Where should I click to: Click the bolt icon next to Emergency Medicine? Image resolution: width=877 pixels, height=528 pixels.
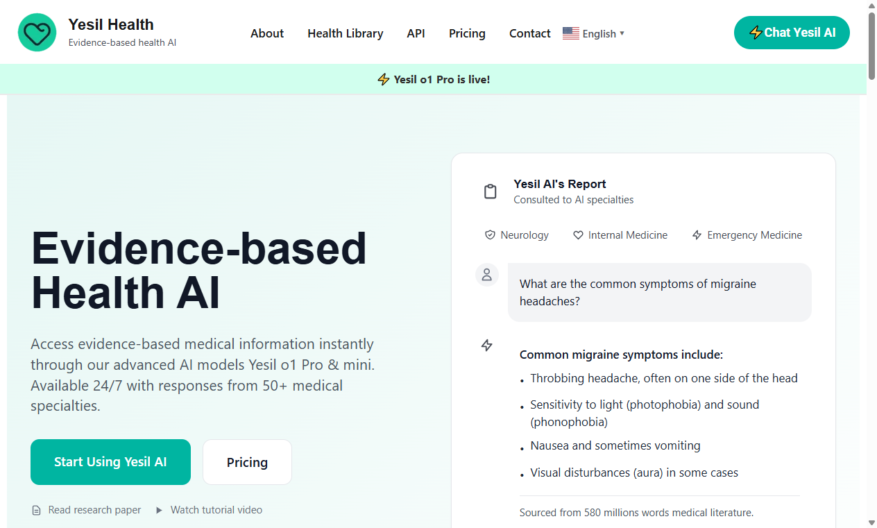pyautogui.click(x=697, y=235)
